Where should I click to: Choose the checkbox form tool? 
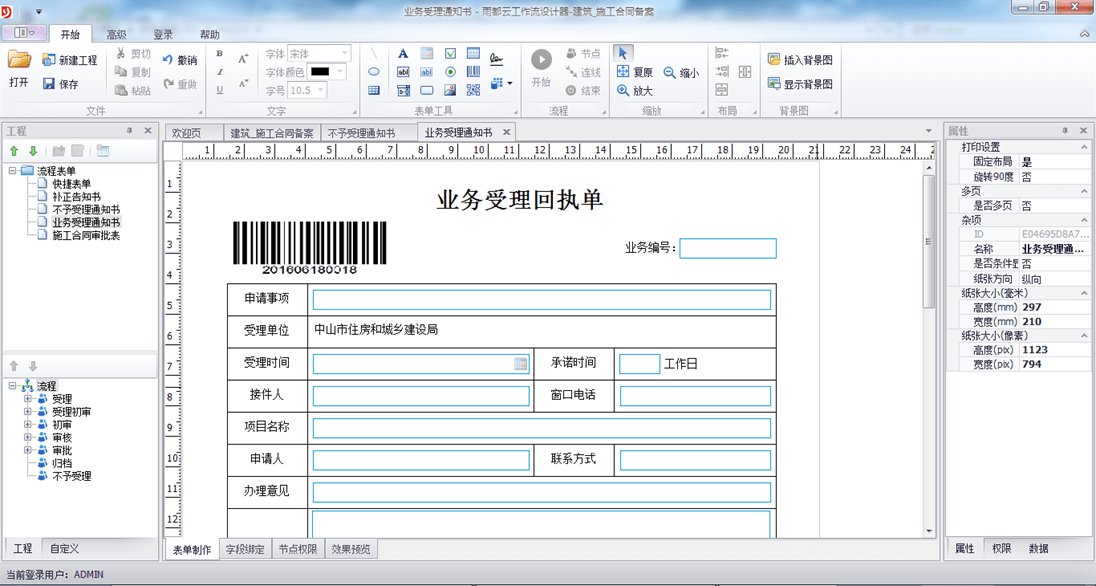450,54
